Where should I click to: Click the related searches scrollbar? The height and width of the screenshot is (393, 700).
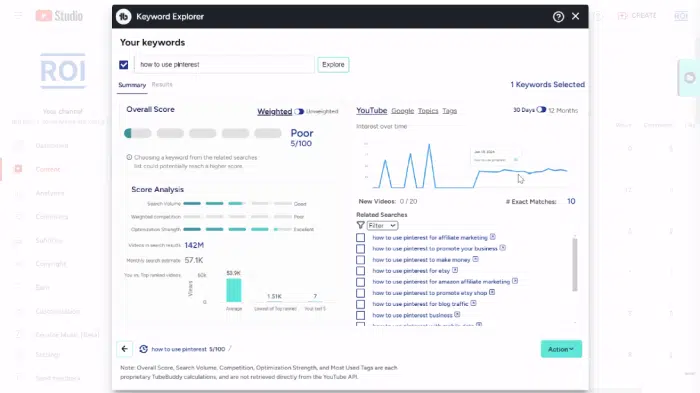click(575, 264)
